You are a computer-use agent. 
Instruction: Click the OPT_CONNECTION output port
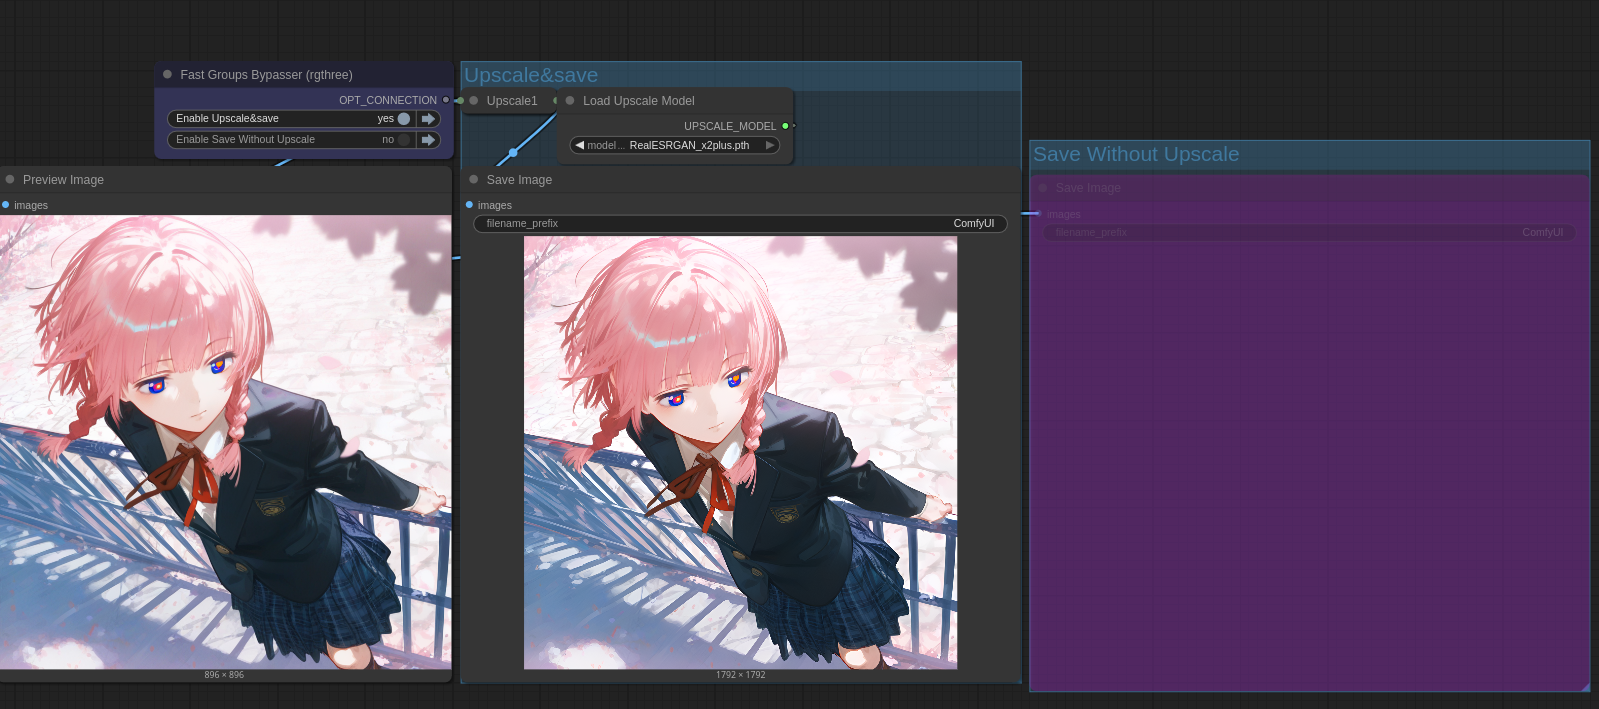tap(446, 100)
